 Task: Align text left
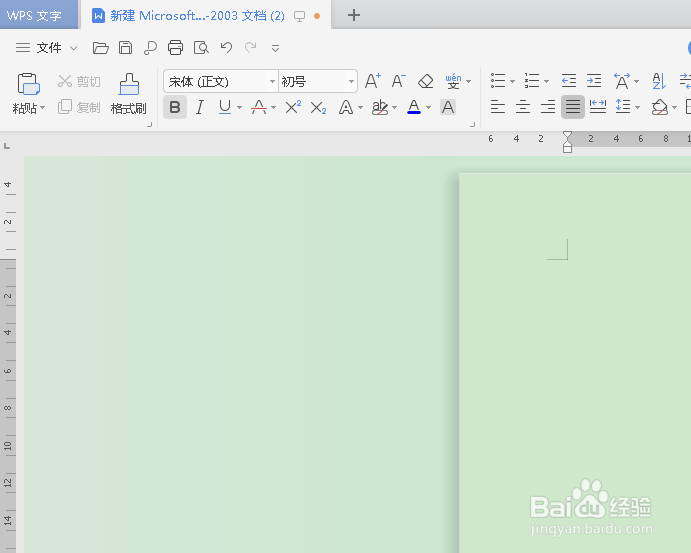tap(498, 107)
